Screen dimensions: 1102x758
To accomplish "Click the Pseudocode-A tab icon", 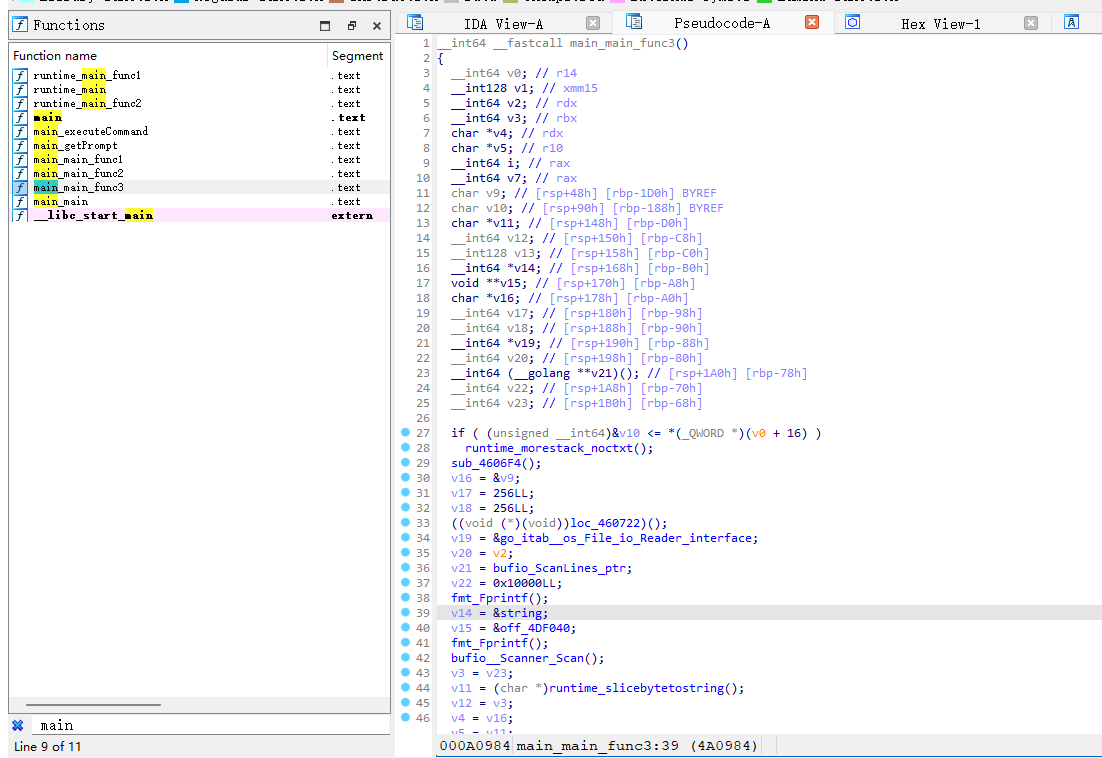I will [x=633, y=22].
